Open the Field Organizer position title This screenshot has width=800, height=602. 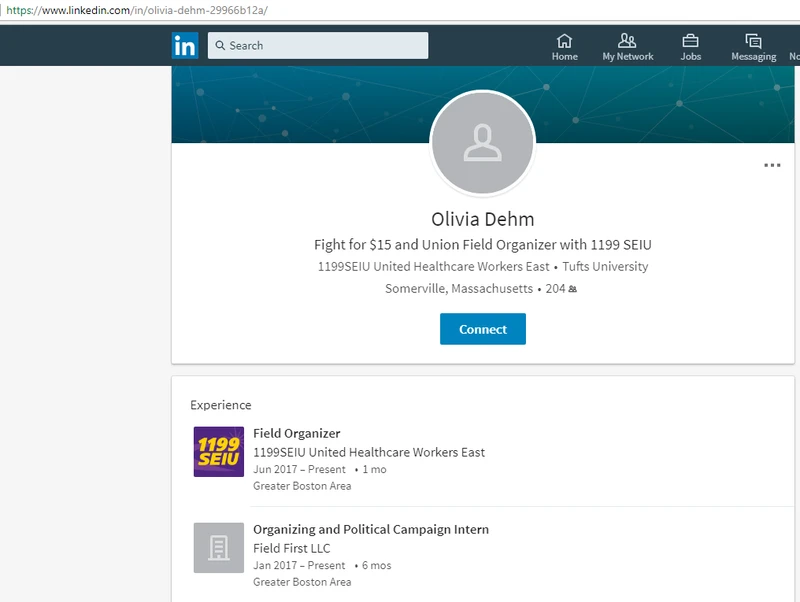click(x=296, y=433)
